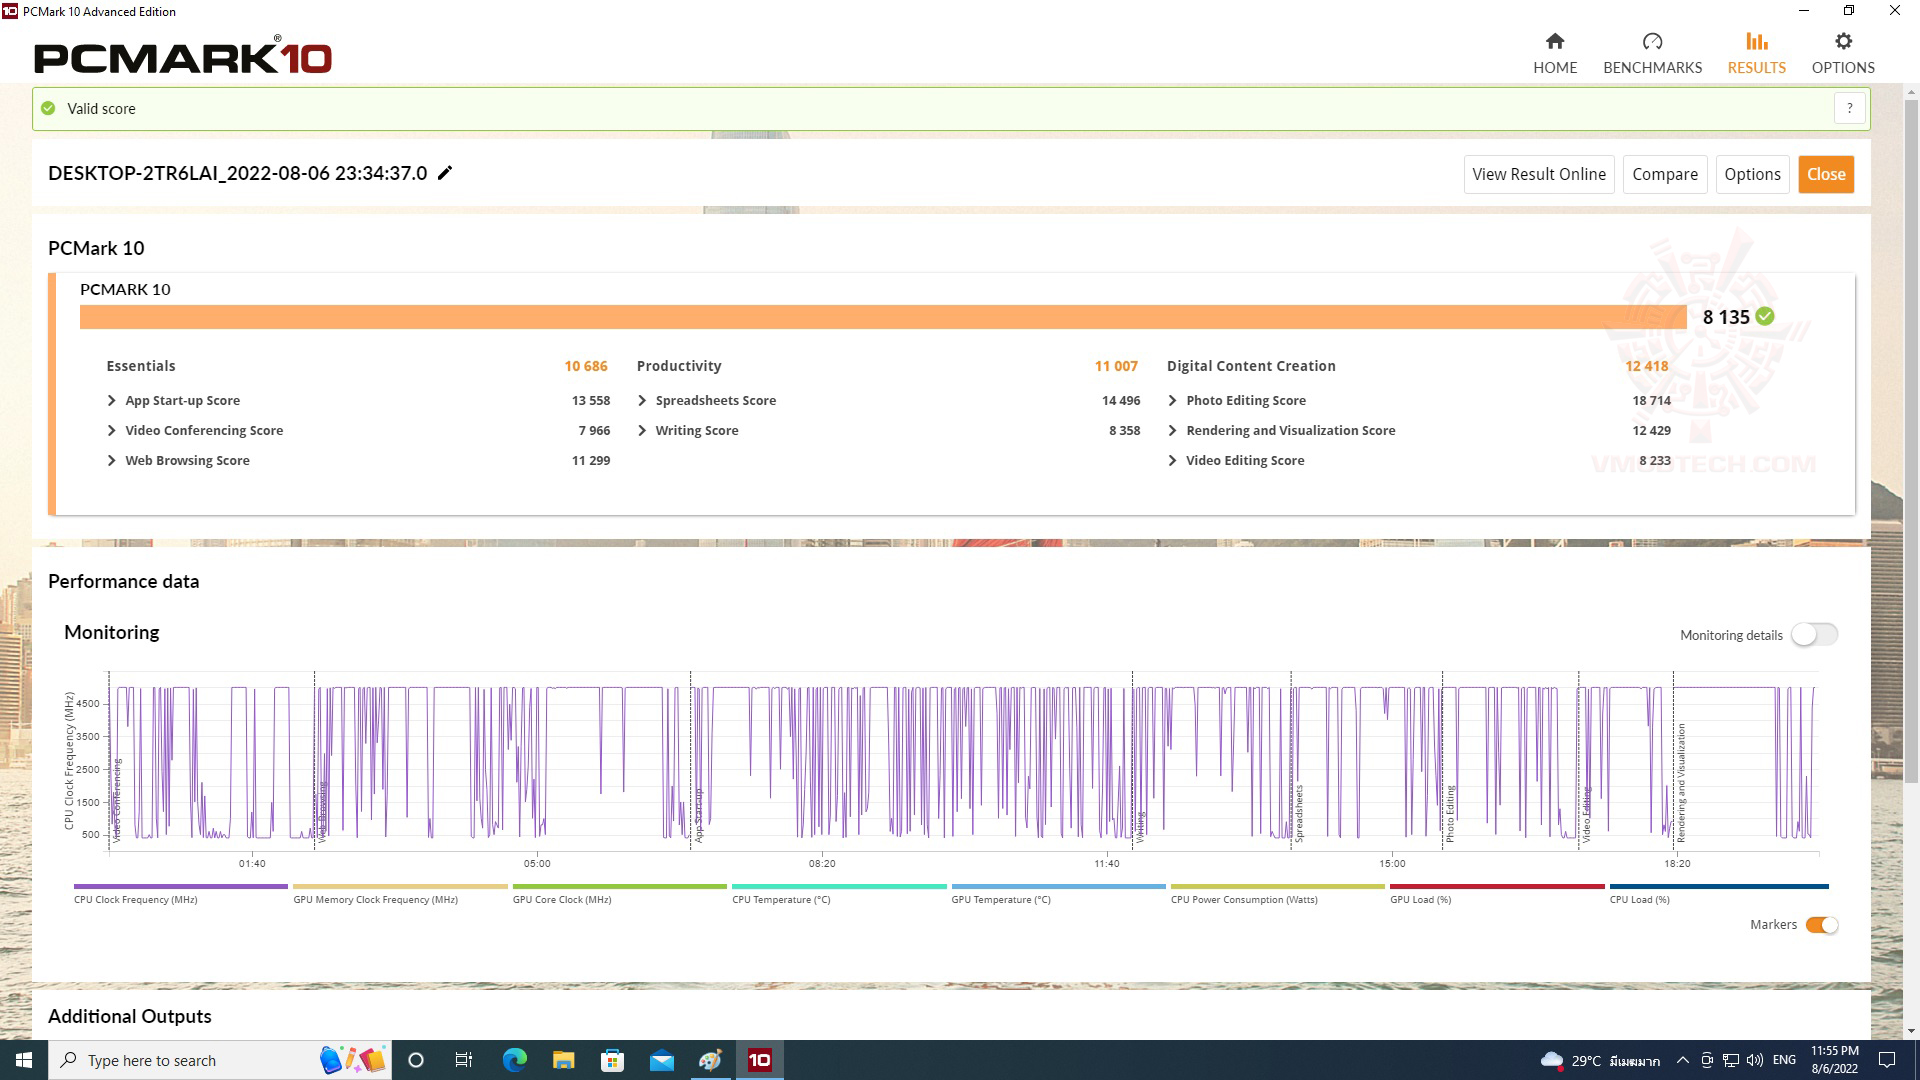The width and height of the screenshot is (1920, 1080).
Task: Click the taskbar search box
Action: coord(220,1060)
